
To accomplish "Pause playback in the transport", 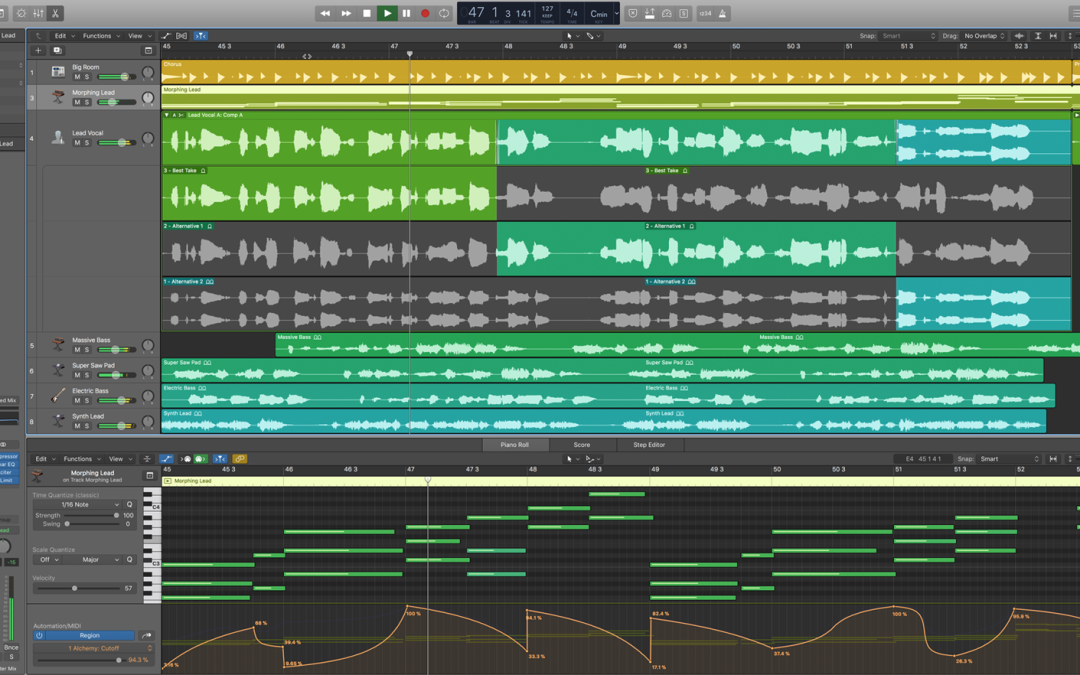I will tap(406, 13).
